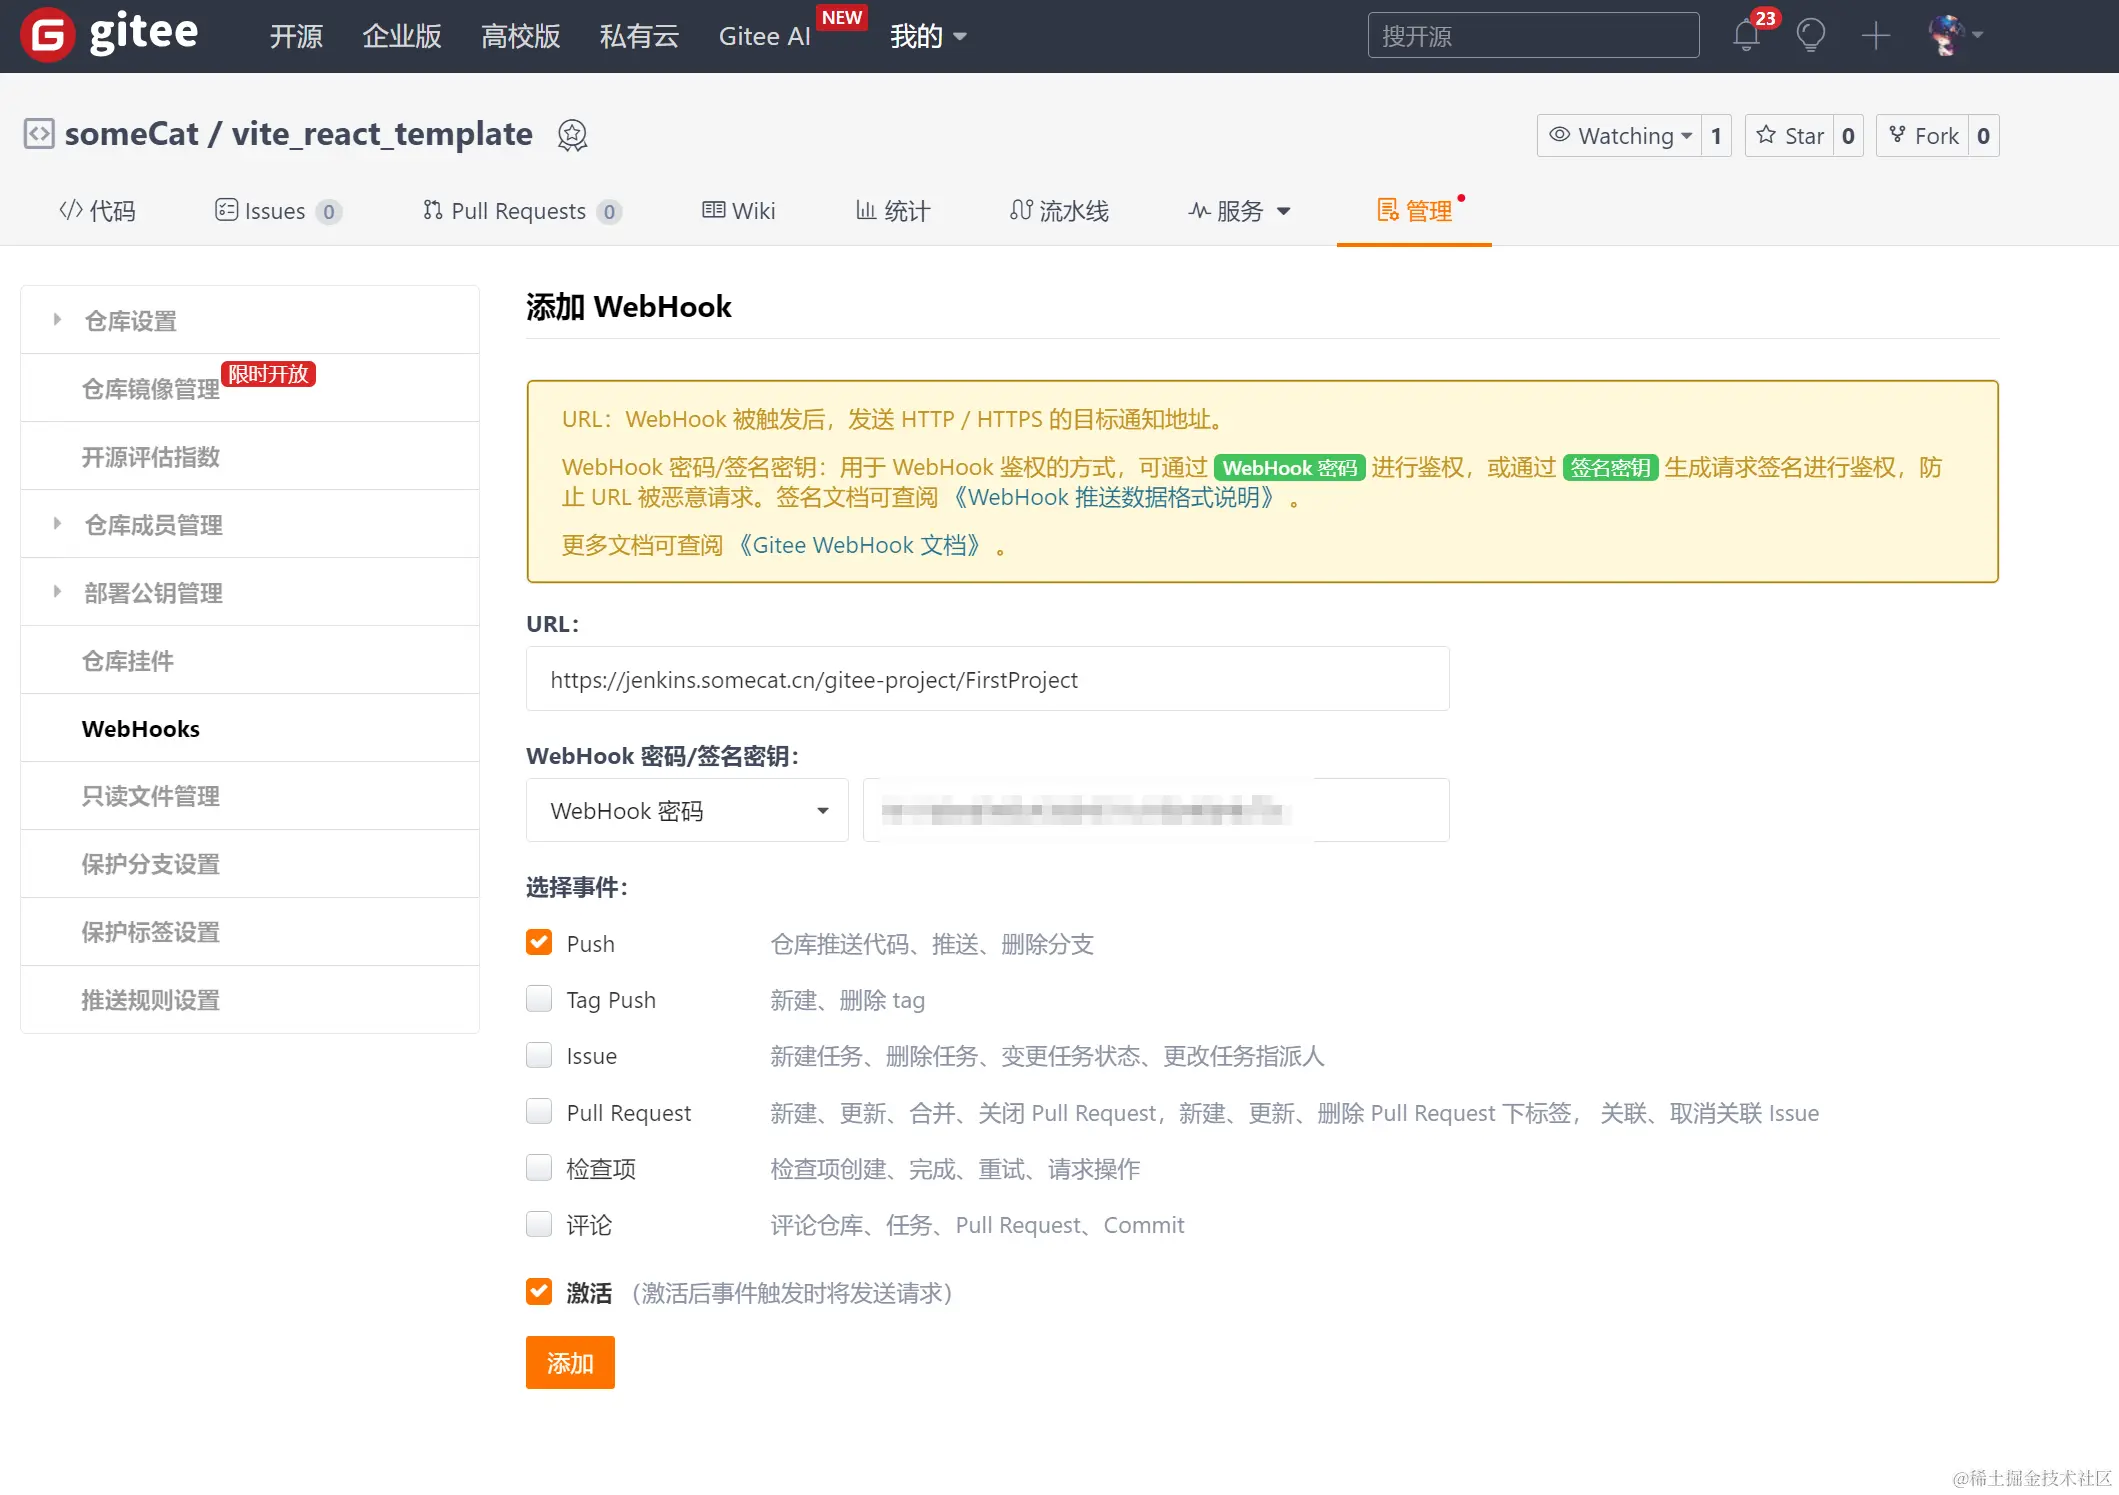Open the notifications bell icon

(x=1746, y=36)
